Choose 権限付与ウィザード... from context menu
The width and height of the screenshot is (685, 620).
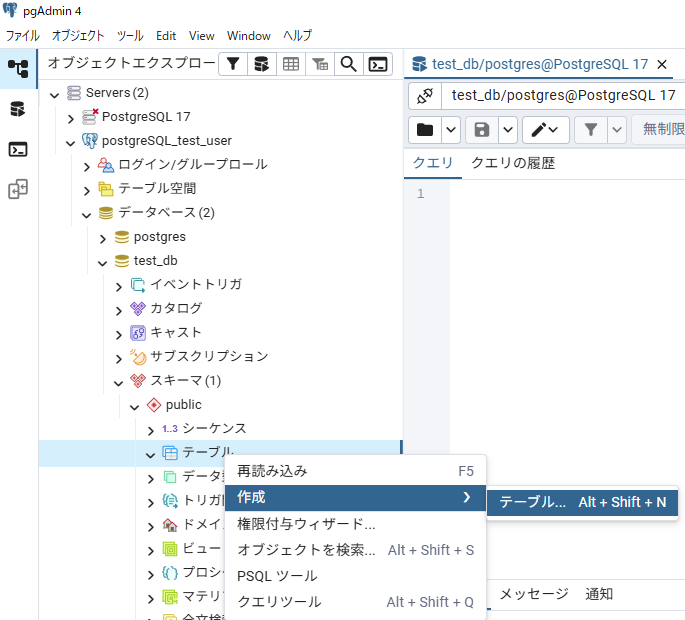(x=355, y=523)
